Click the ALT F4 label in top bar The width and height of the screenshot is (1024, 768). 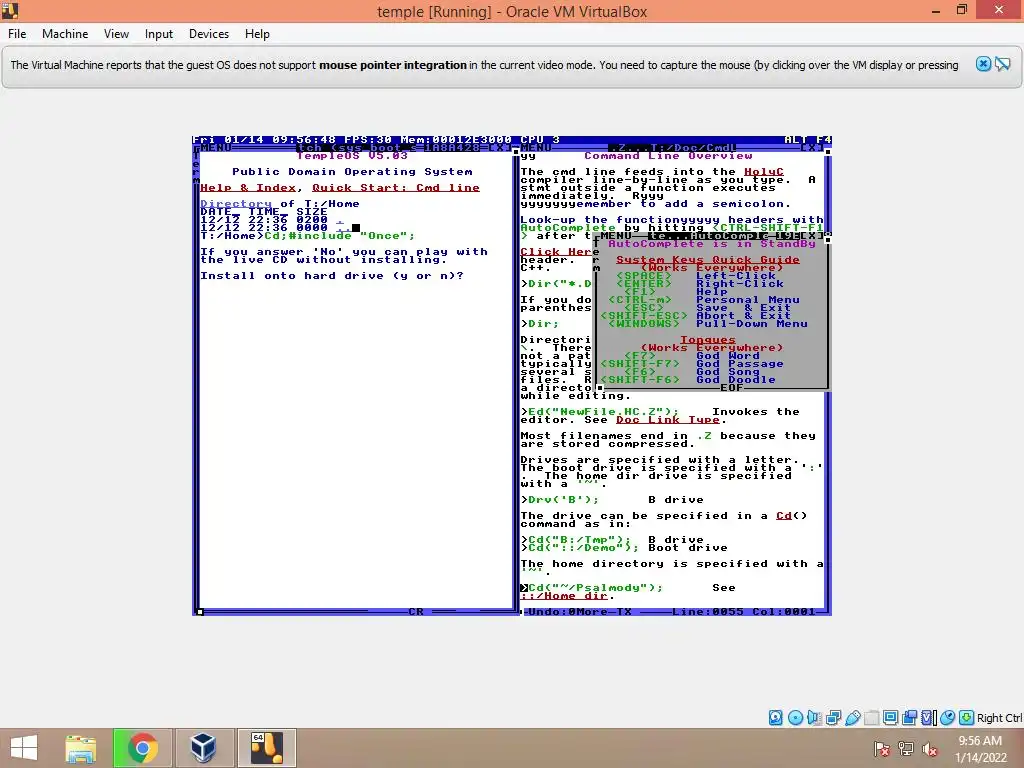pyautogui.click(x=807, y=140)
